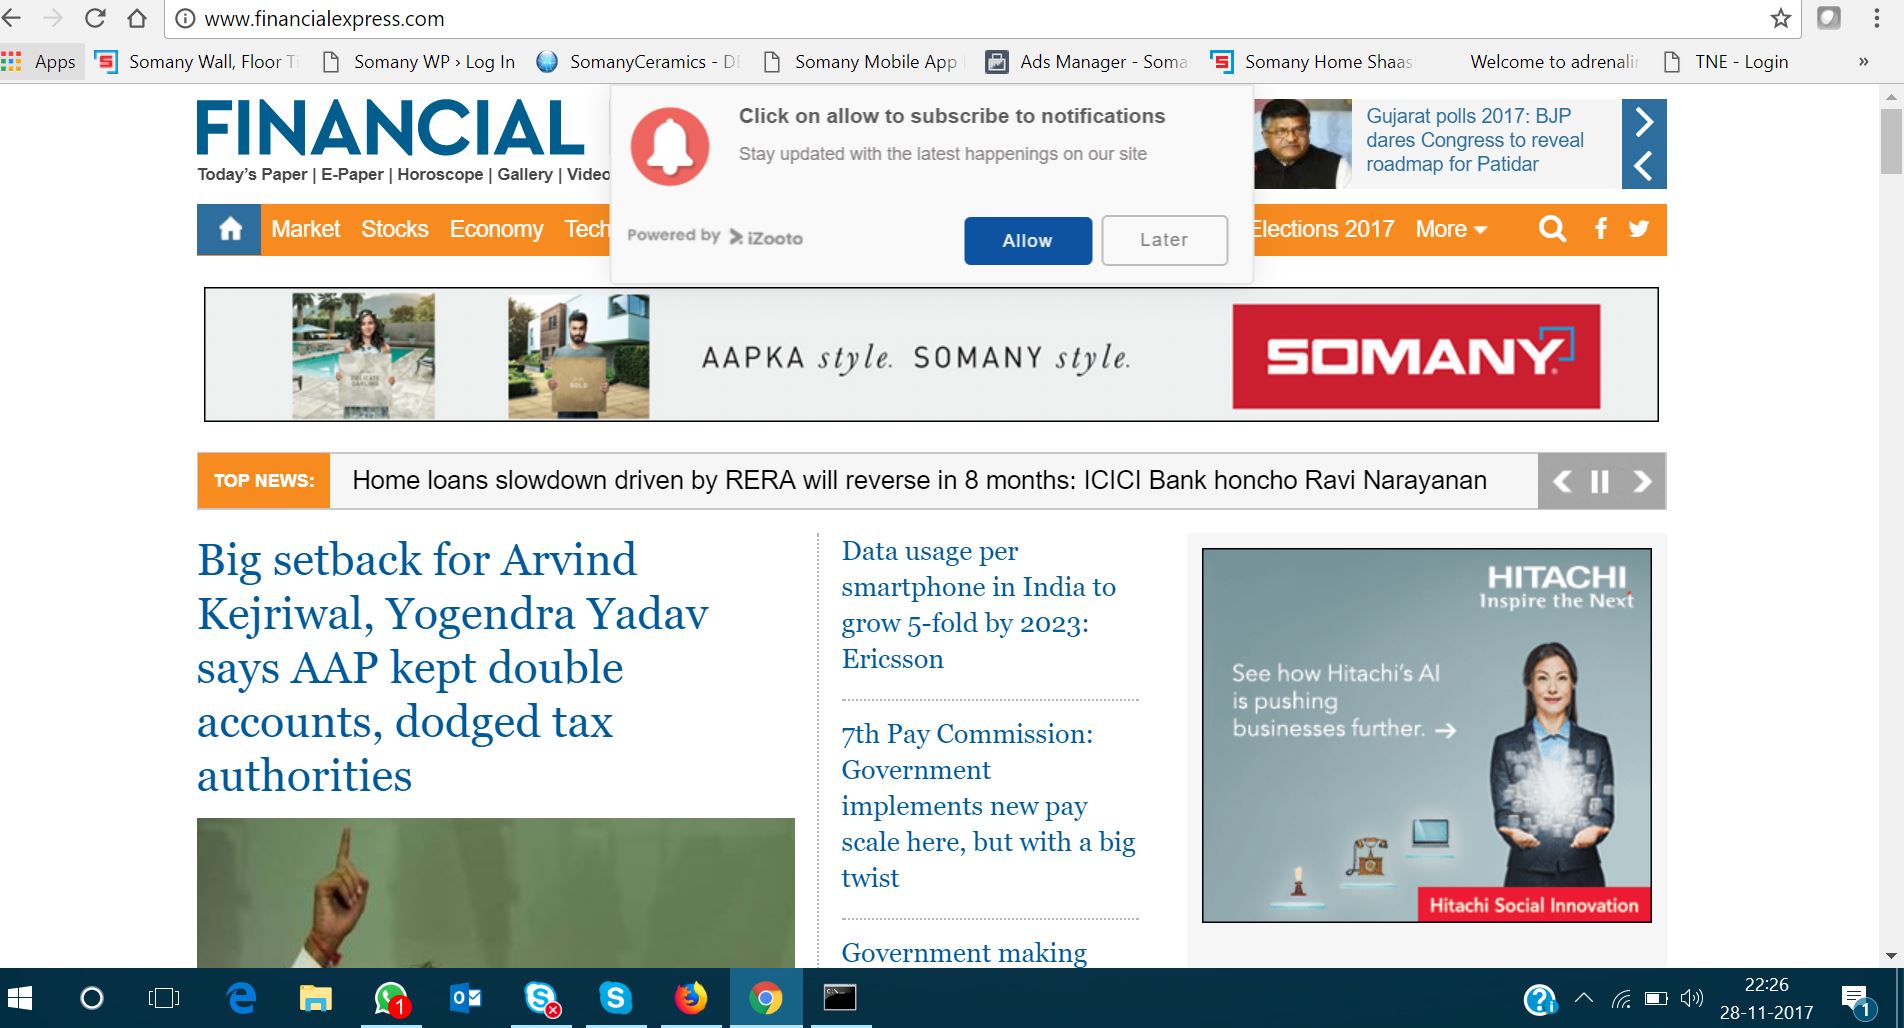Show previous headline in top story slider

point(1644,166)
